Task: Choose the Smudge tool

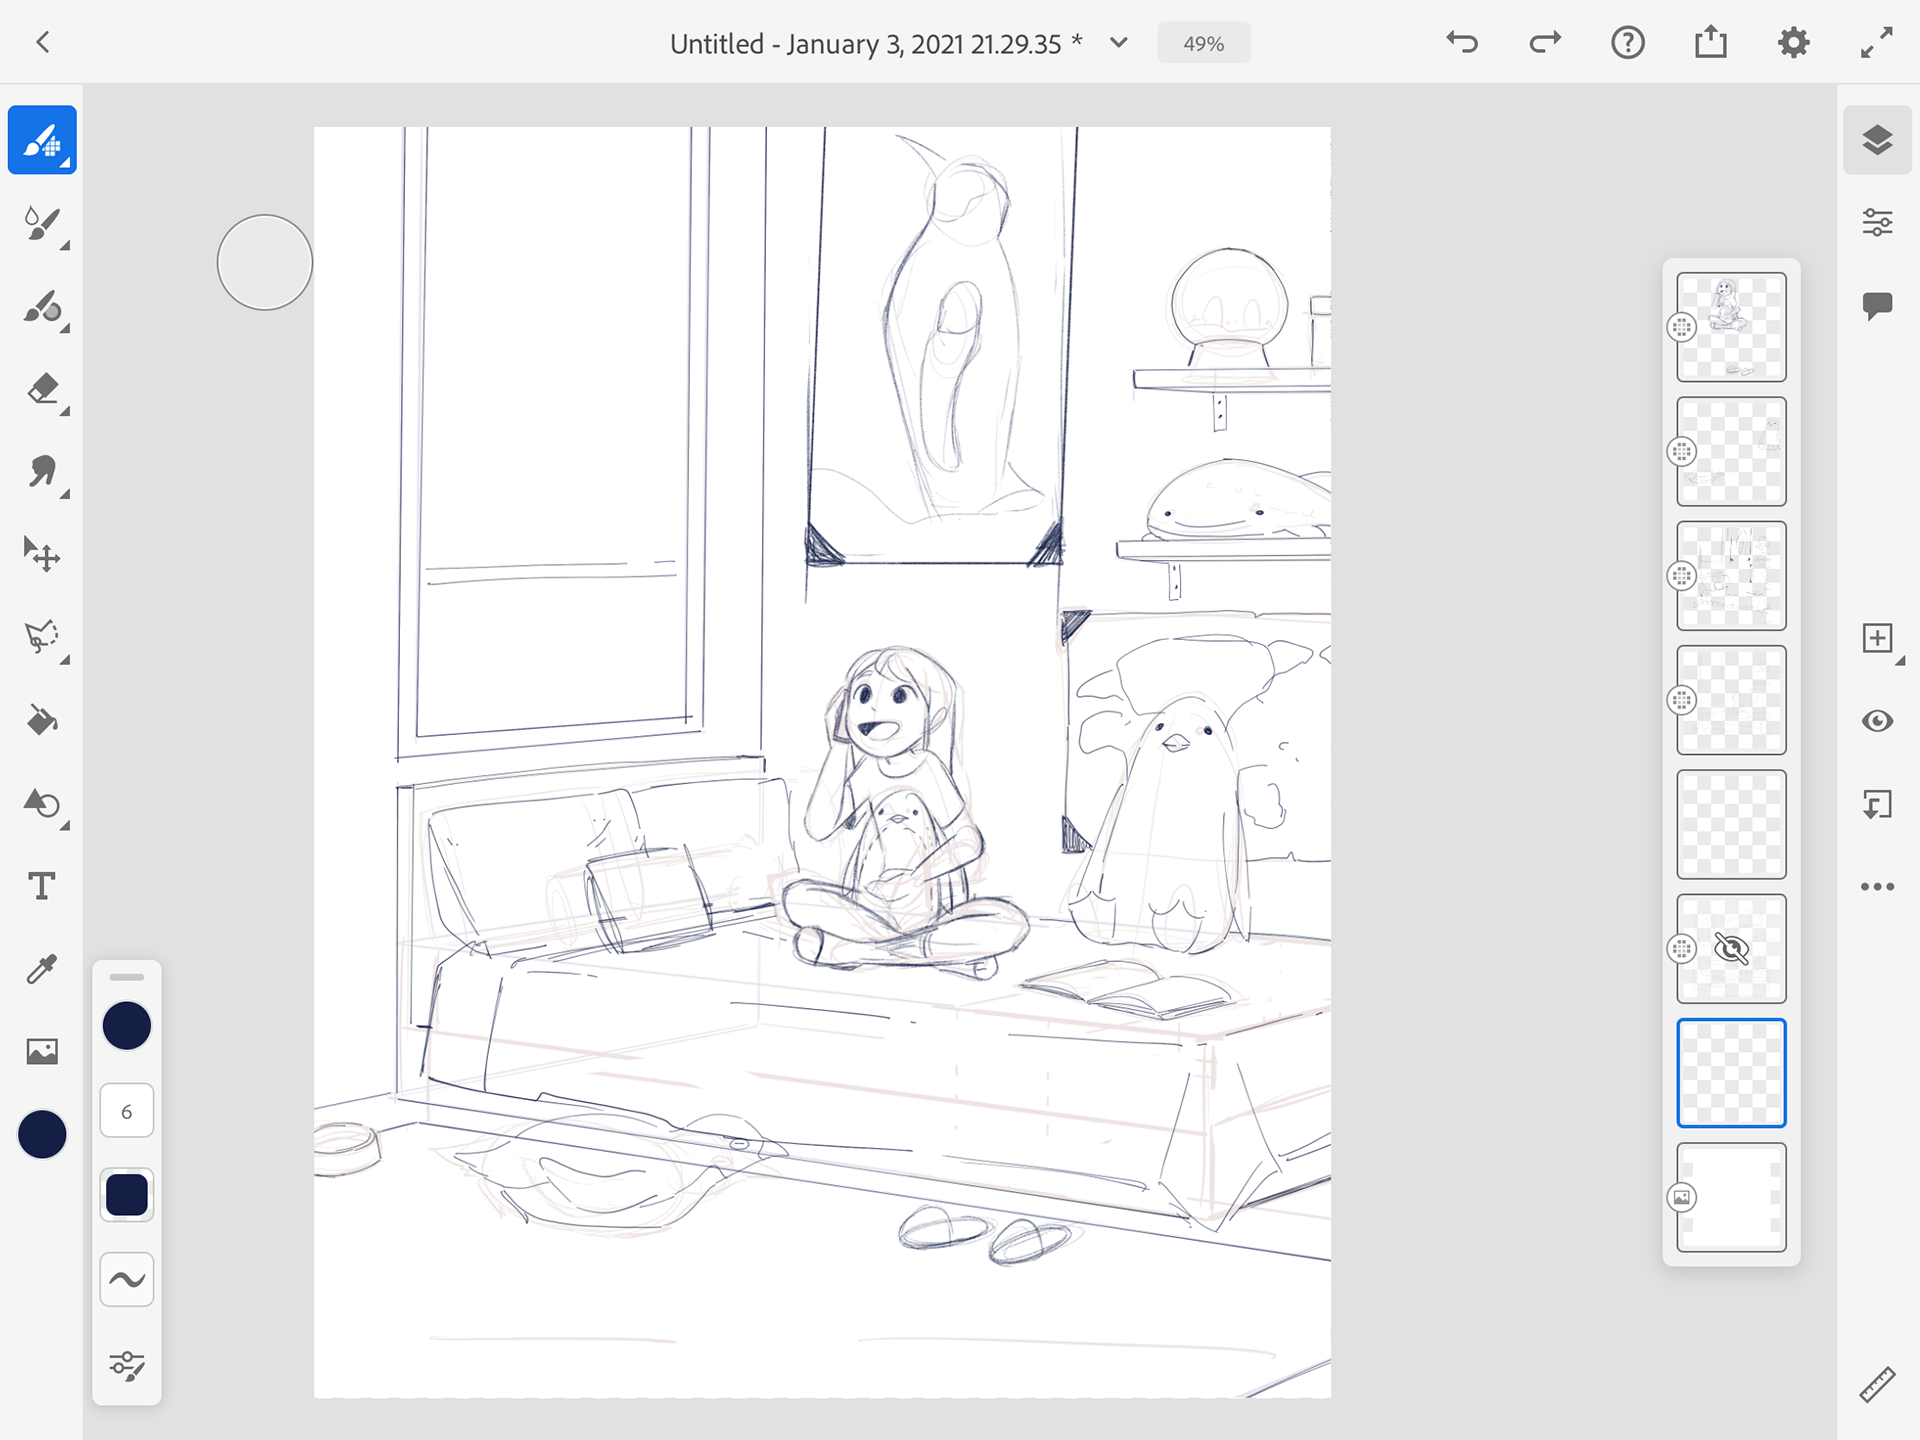Action: [42, 472]
